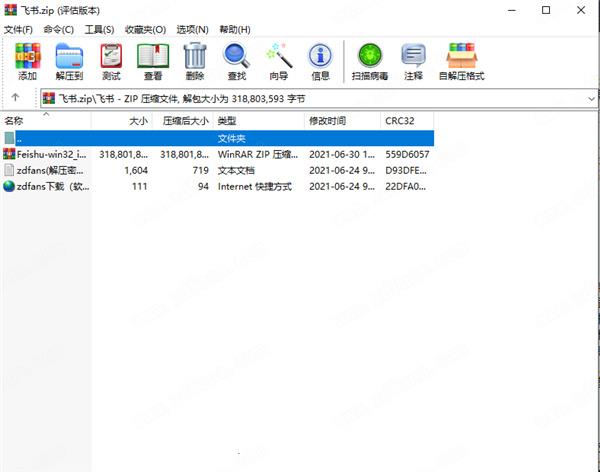
Task: Go up one level with arrow icon
Action: pos(15,97)
